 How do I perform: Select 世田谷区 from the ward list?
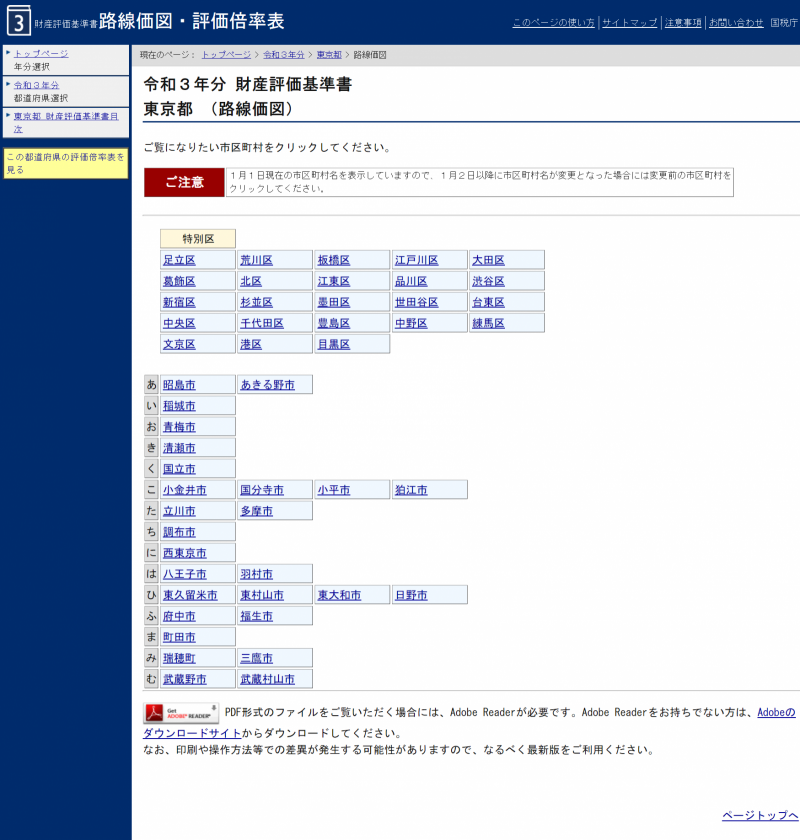tap(416, 302)
